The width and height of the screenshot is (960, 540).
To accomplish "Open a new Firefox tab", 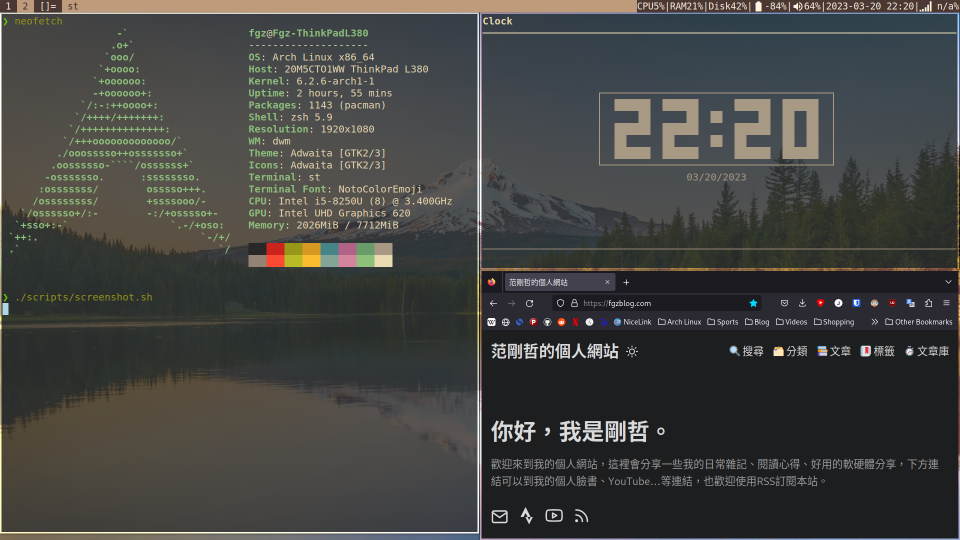I will 626,282.
